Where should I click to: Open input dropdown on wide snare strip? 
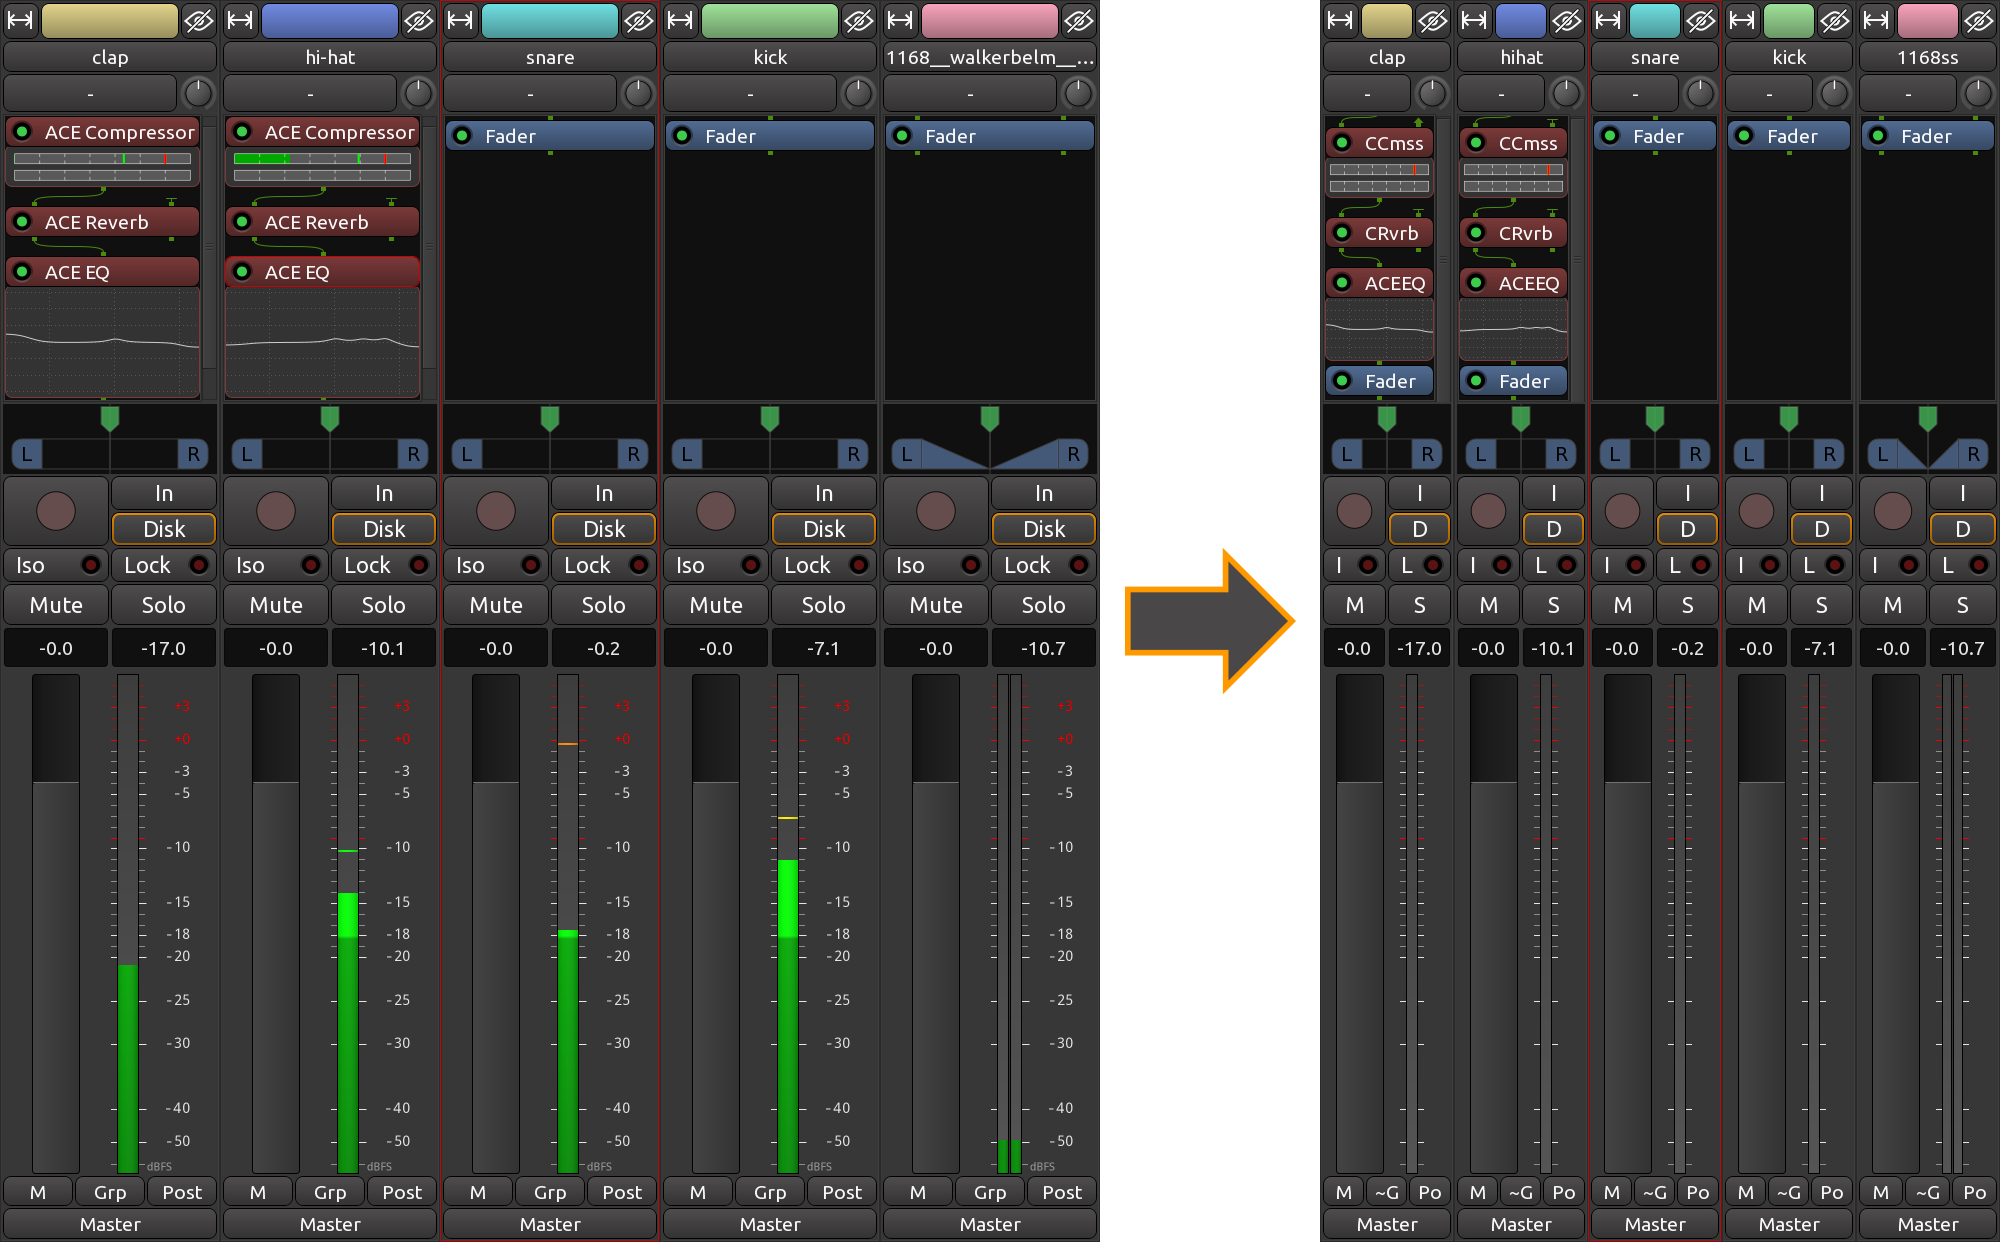coord(530,94)
